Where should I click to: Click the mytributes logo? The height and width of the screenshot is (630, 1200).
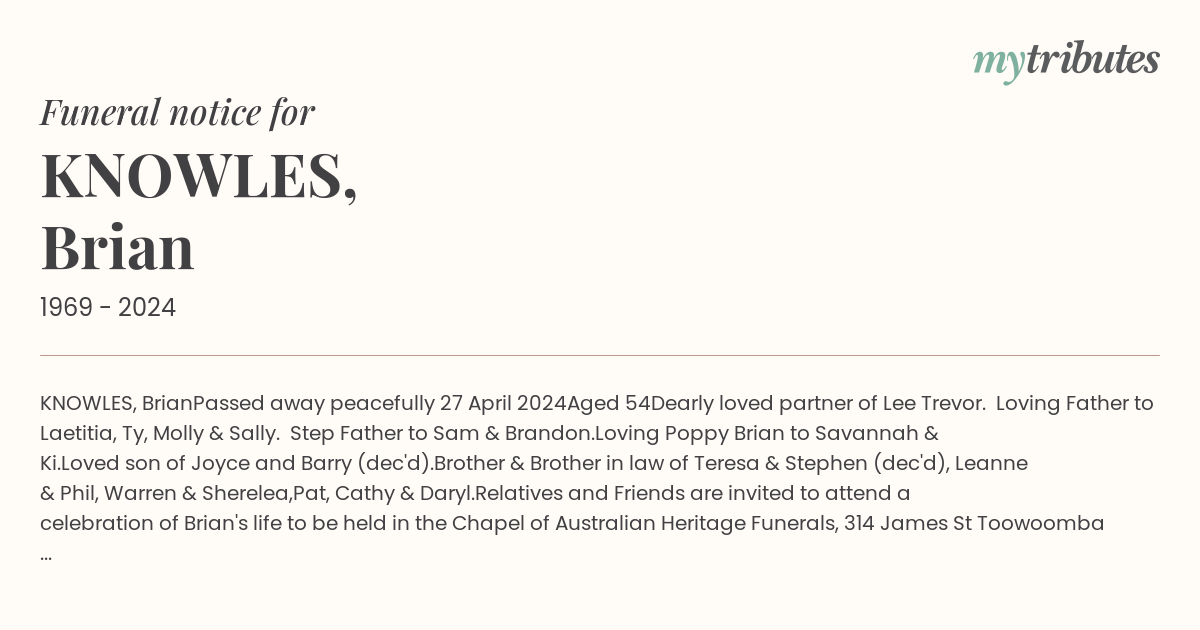pos(1066,60)
